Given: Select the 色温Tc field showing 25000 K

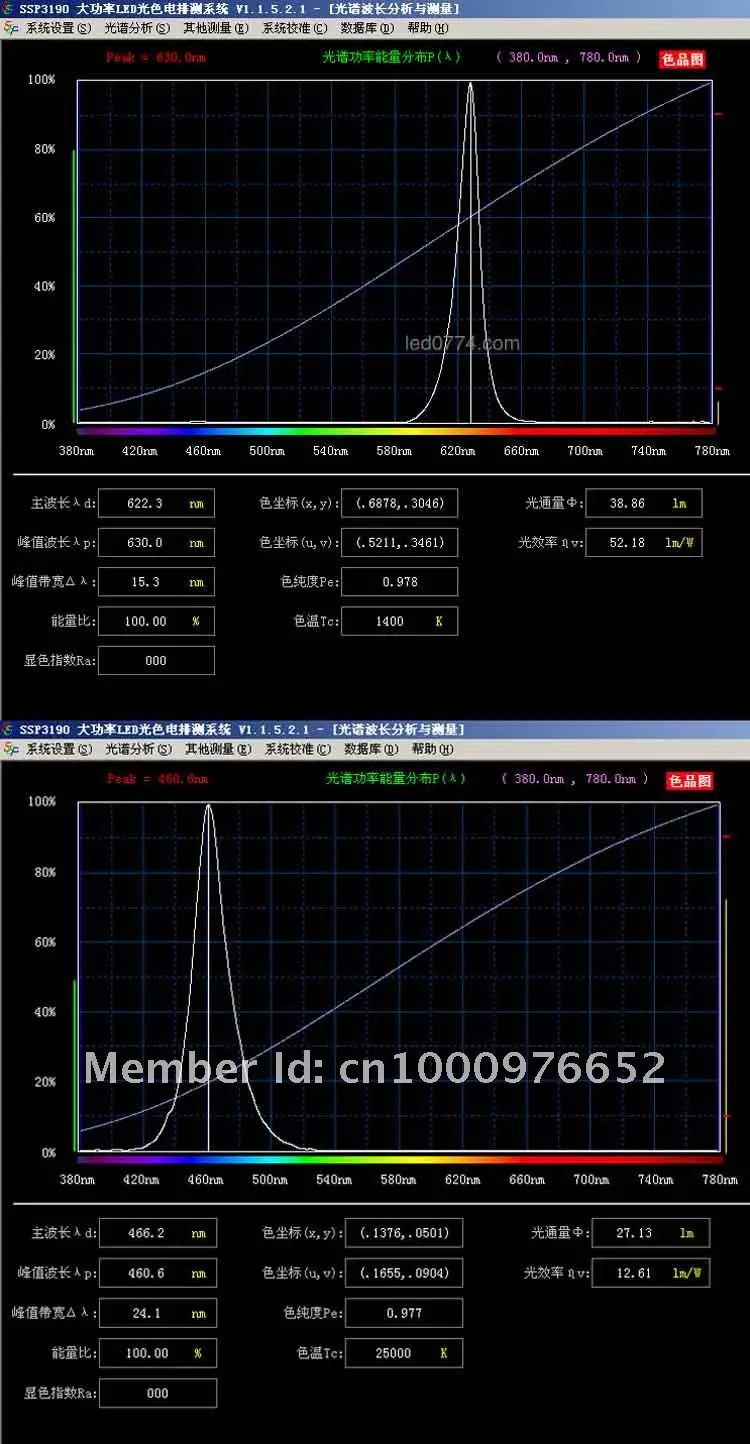Looking at the screenshot, I should tap(404, 1353).
